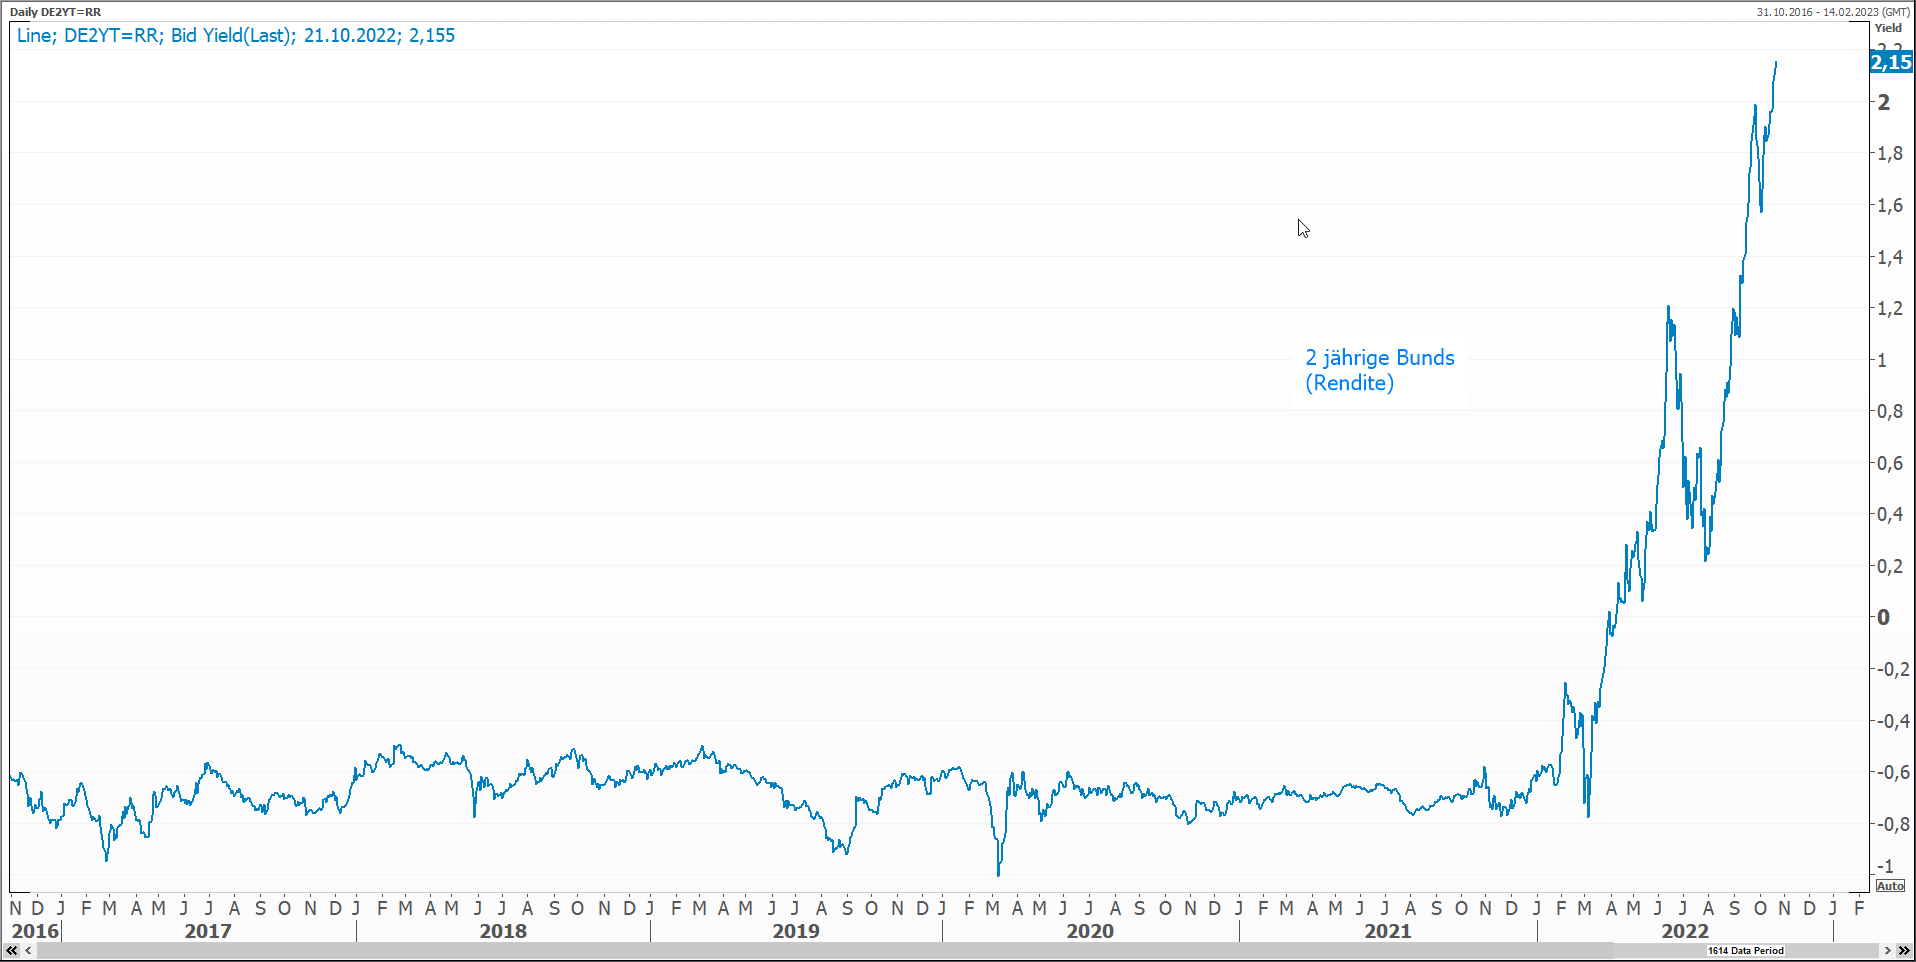The width and height of the screenshot is (1916, 962).
Task: Click the 1614 Data Period scrollbar thumb
Action: [x=1745, y=951]
